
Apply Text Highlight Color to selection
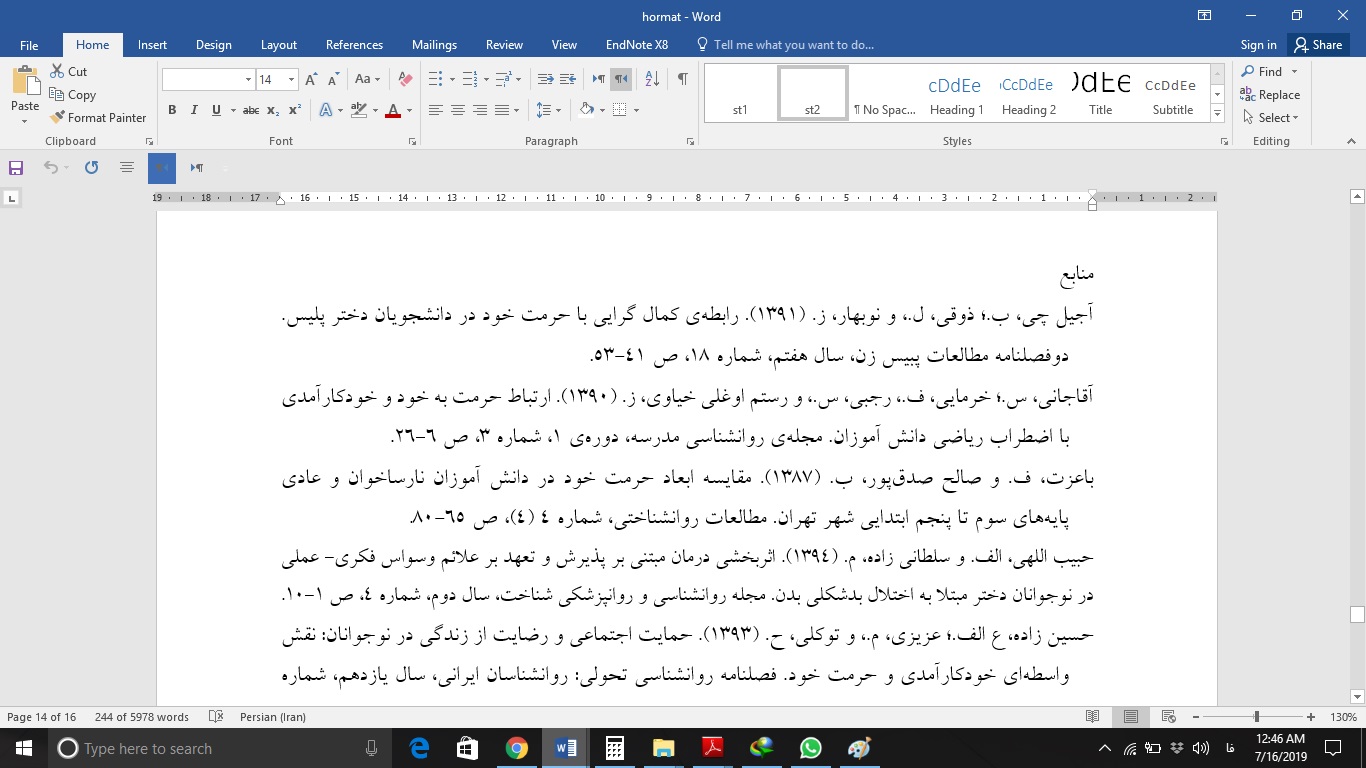coord(360,110)
